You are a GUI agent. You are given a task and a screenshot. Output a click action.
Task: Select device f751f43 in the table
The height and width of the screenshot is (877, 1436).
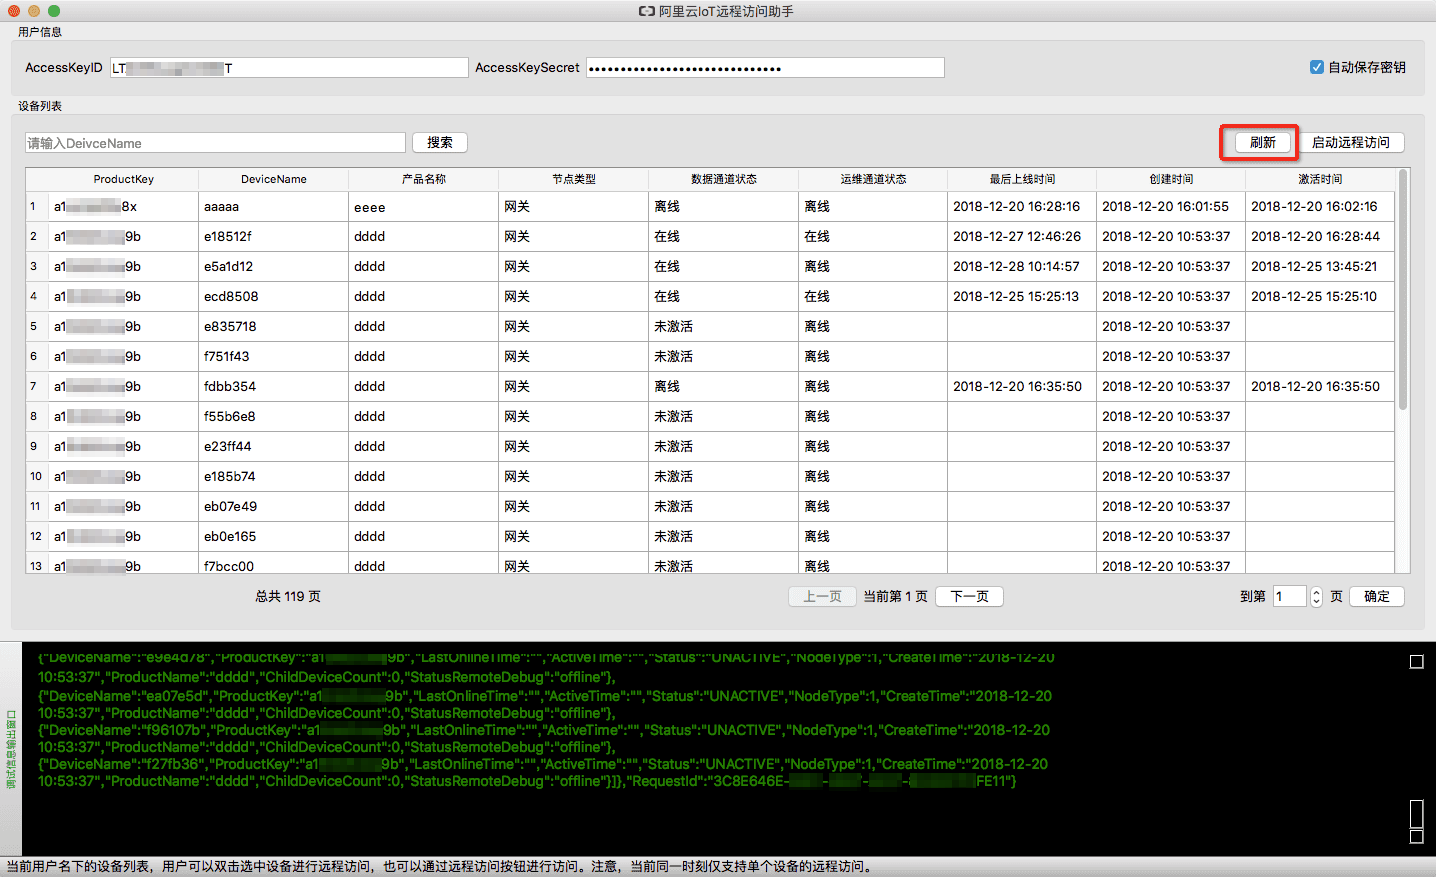tap(274, 356)
